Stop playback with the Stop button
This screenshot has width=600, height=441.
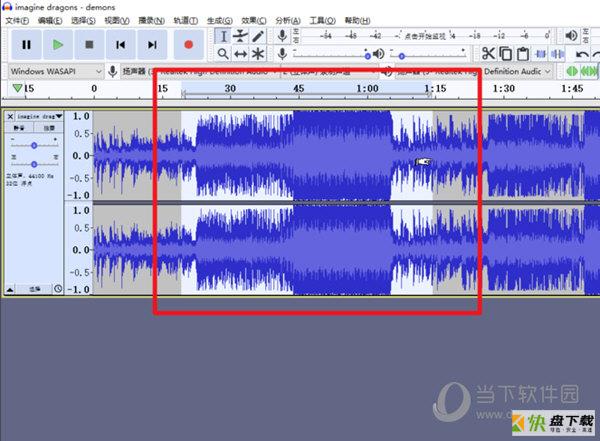coord(89,45)
